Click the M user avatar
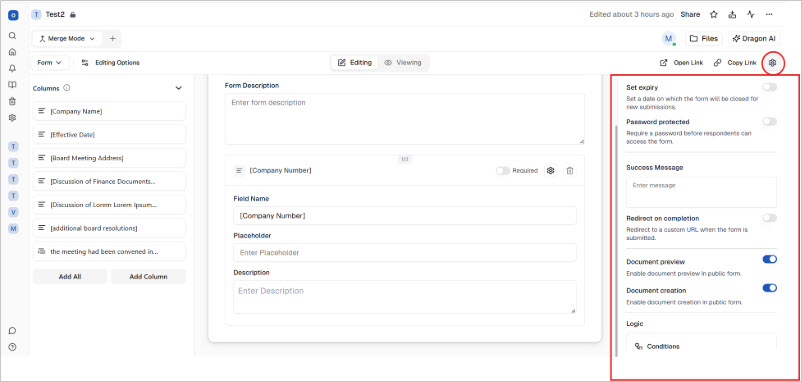This screenshot has width=802, height=382. pos(669,38)
